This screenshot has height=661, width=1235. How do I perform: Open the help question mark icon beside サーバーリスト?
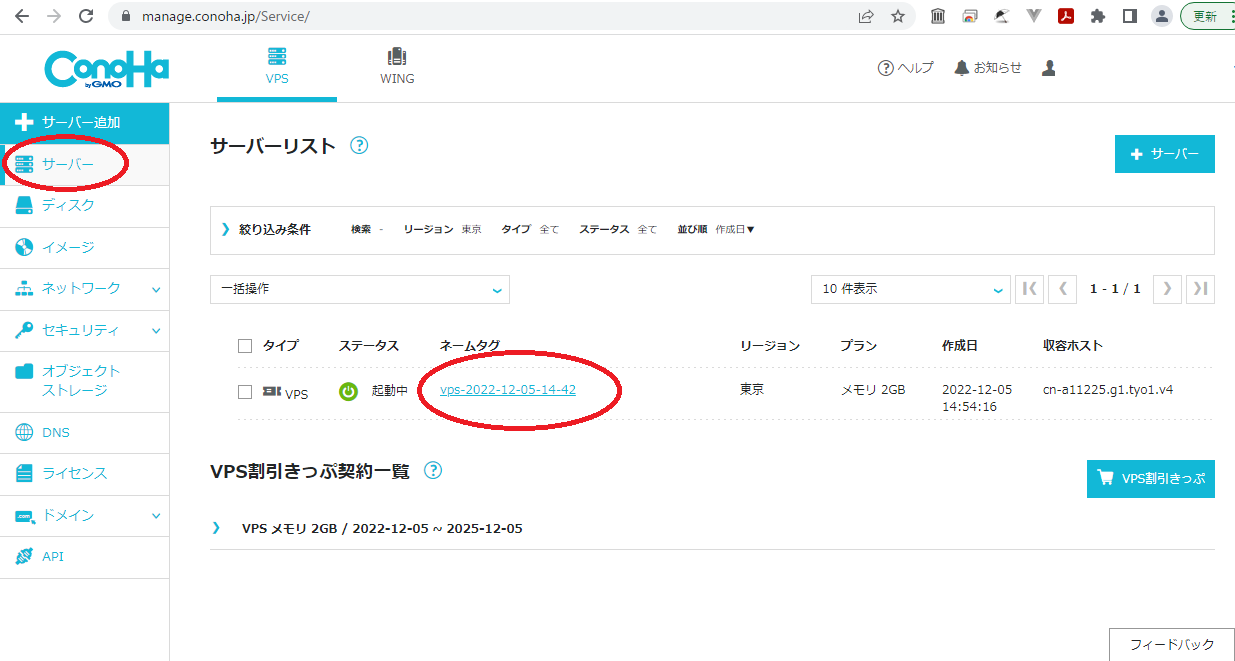click(x=359, y=145)
